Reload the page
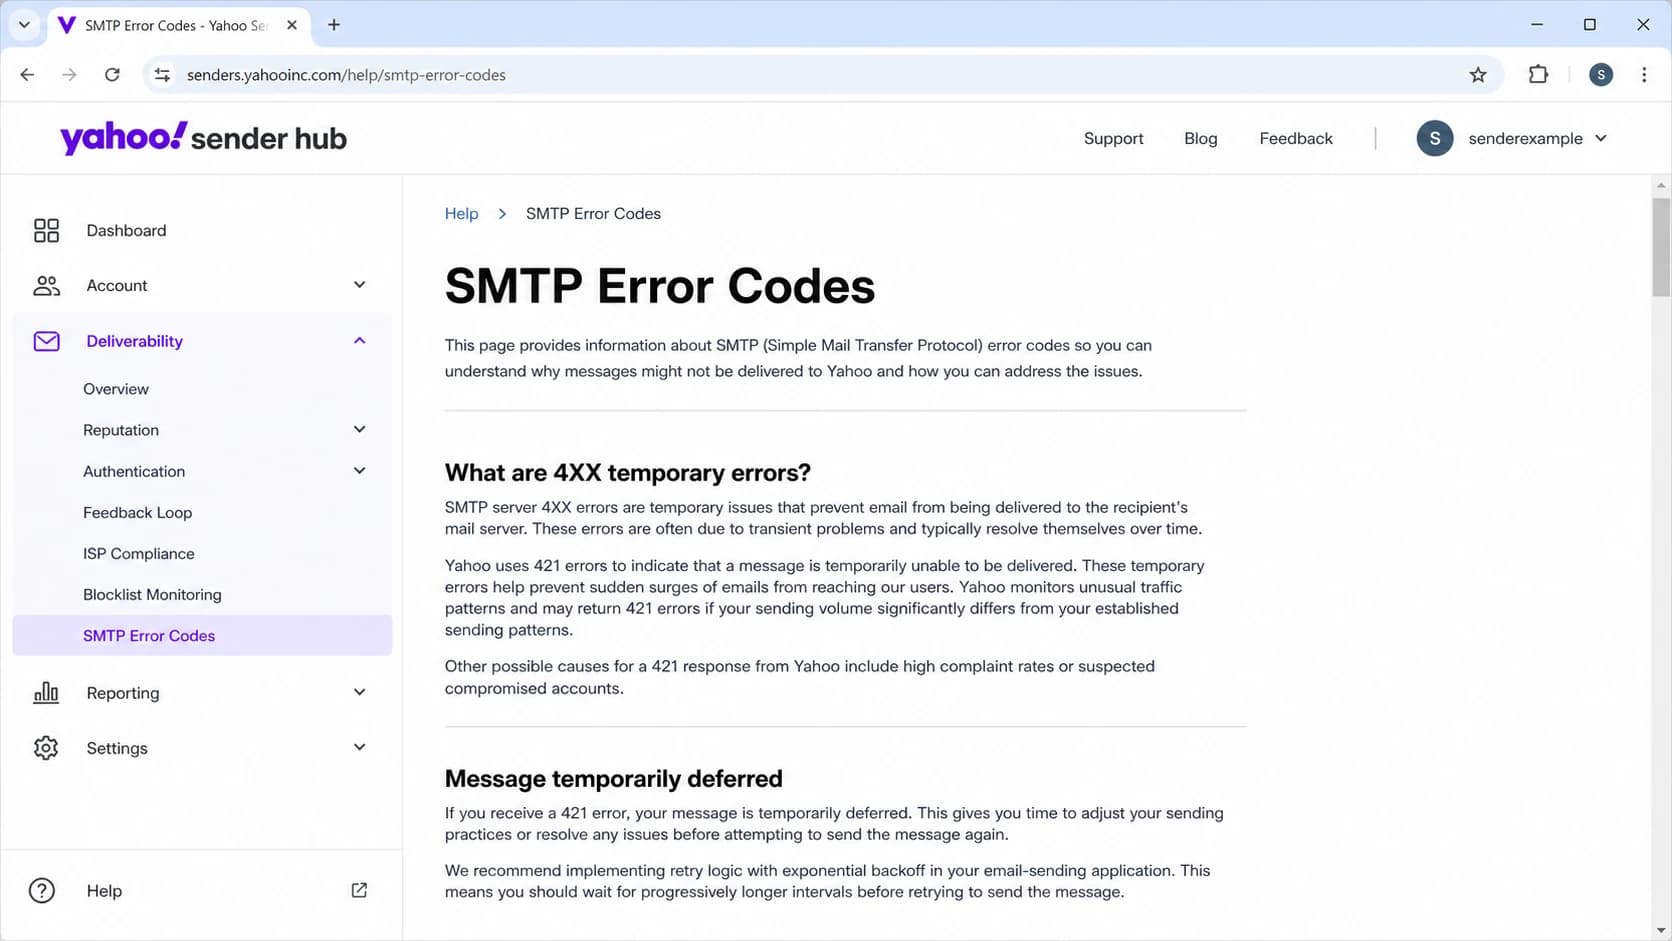The width and height of the screenshot is (1672, 941). coord(112,75)
